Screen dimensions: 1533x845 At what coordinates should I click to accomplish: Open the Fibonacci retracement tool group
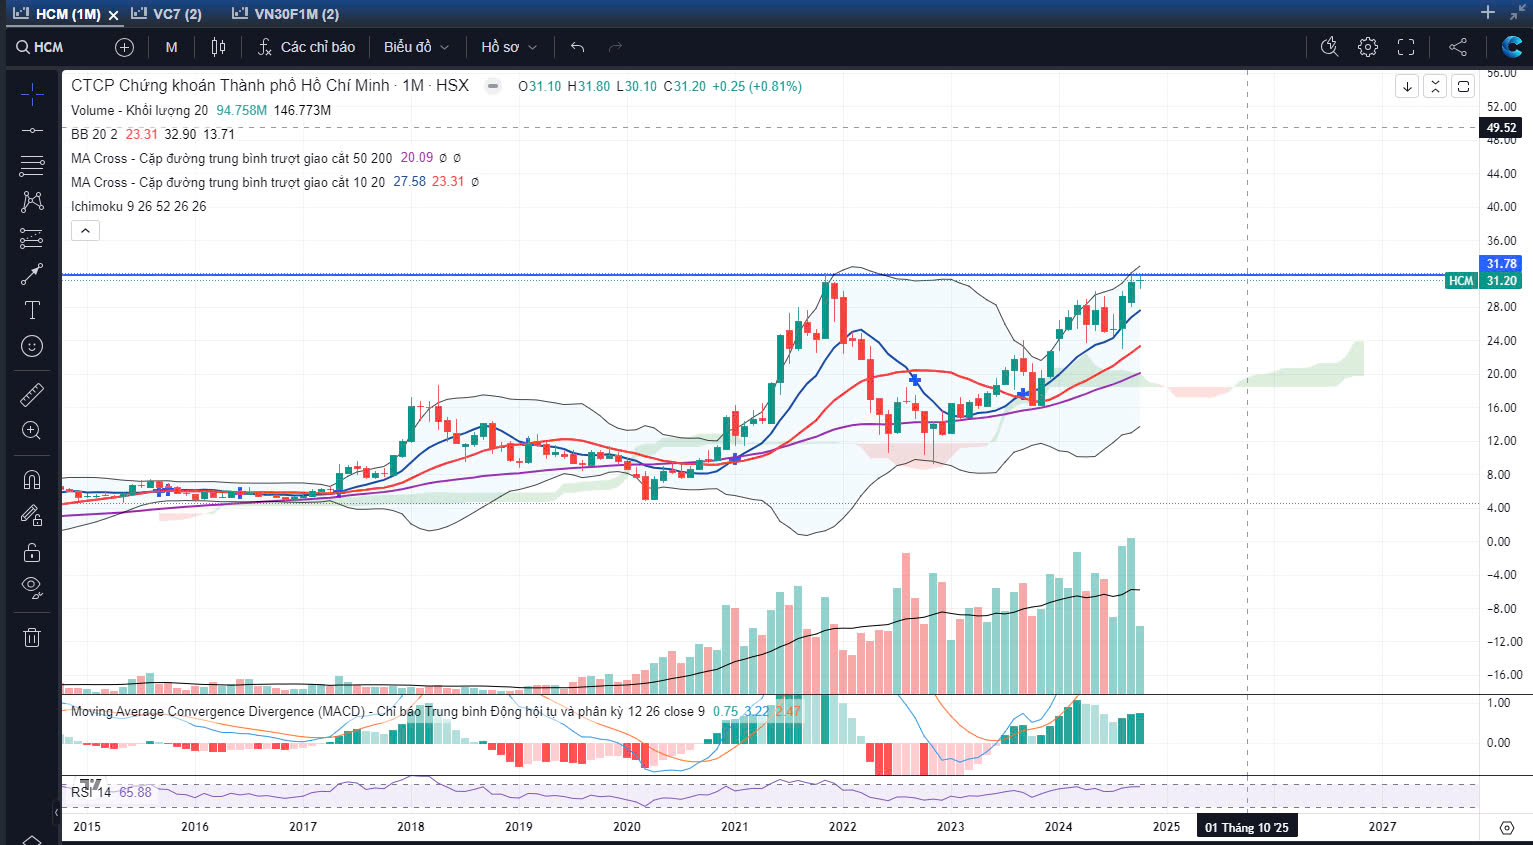(32, 165)
